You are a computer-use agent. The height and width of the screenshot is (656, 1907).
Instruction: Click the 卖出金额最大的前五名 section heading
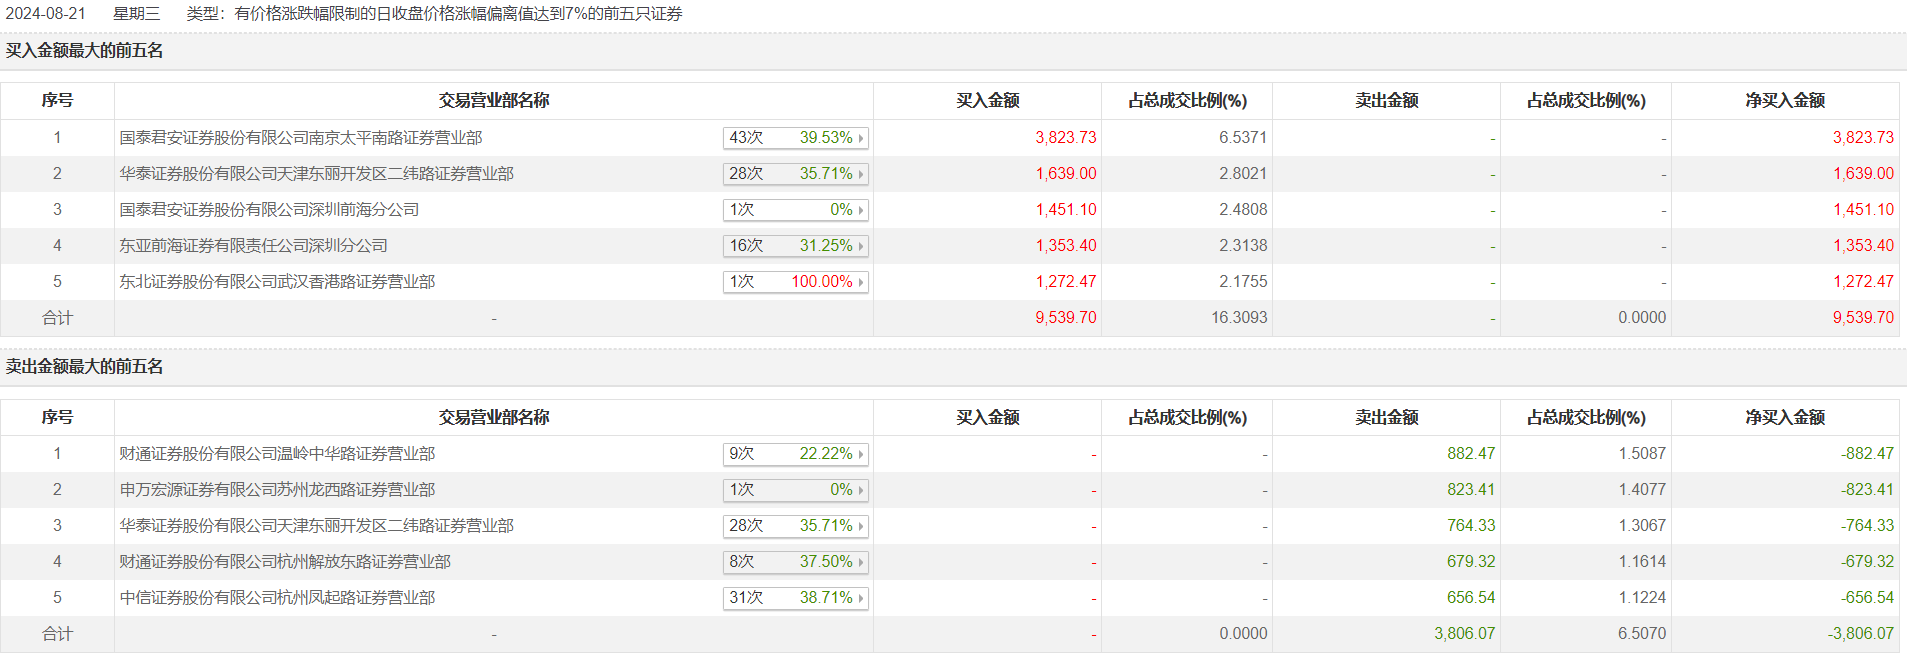click(x=85, y=367)
